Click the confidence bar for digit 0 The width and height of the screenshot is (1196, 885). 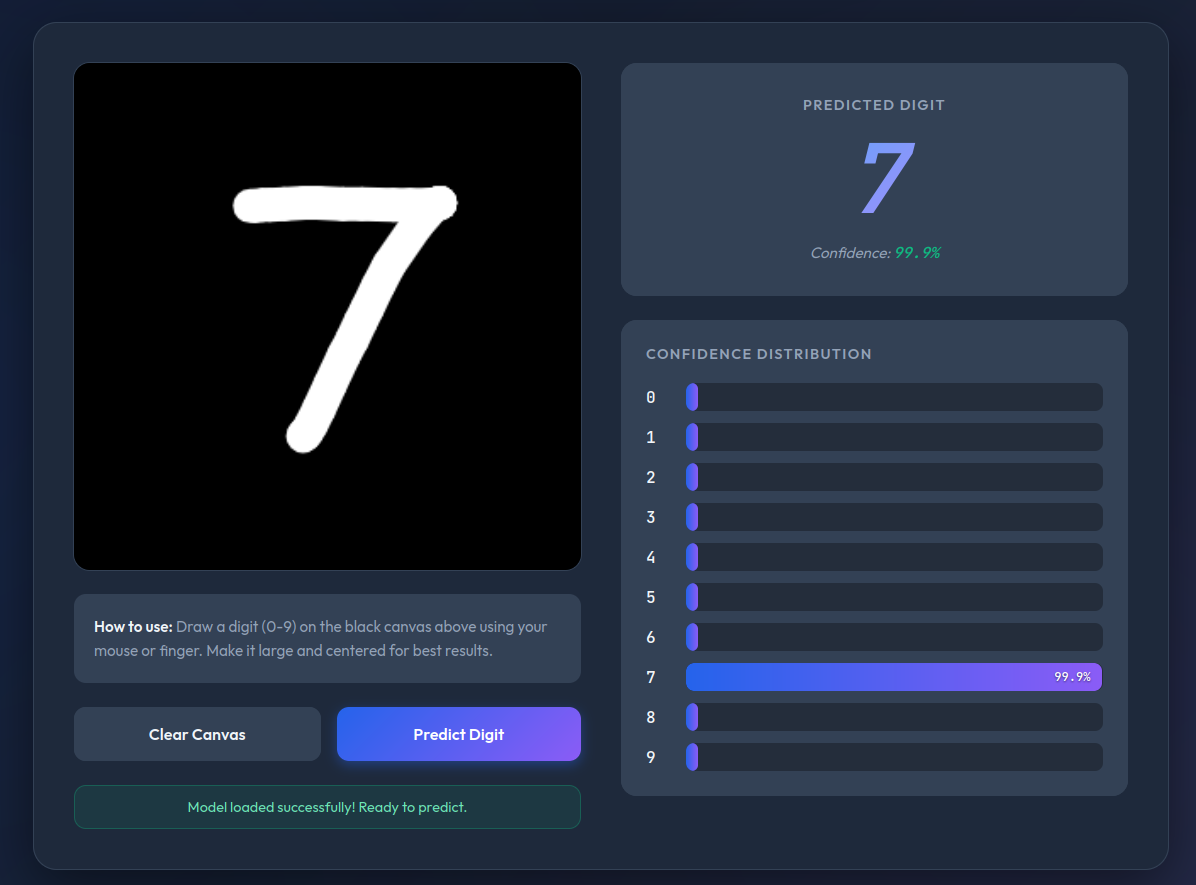(893, 397)
